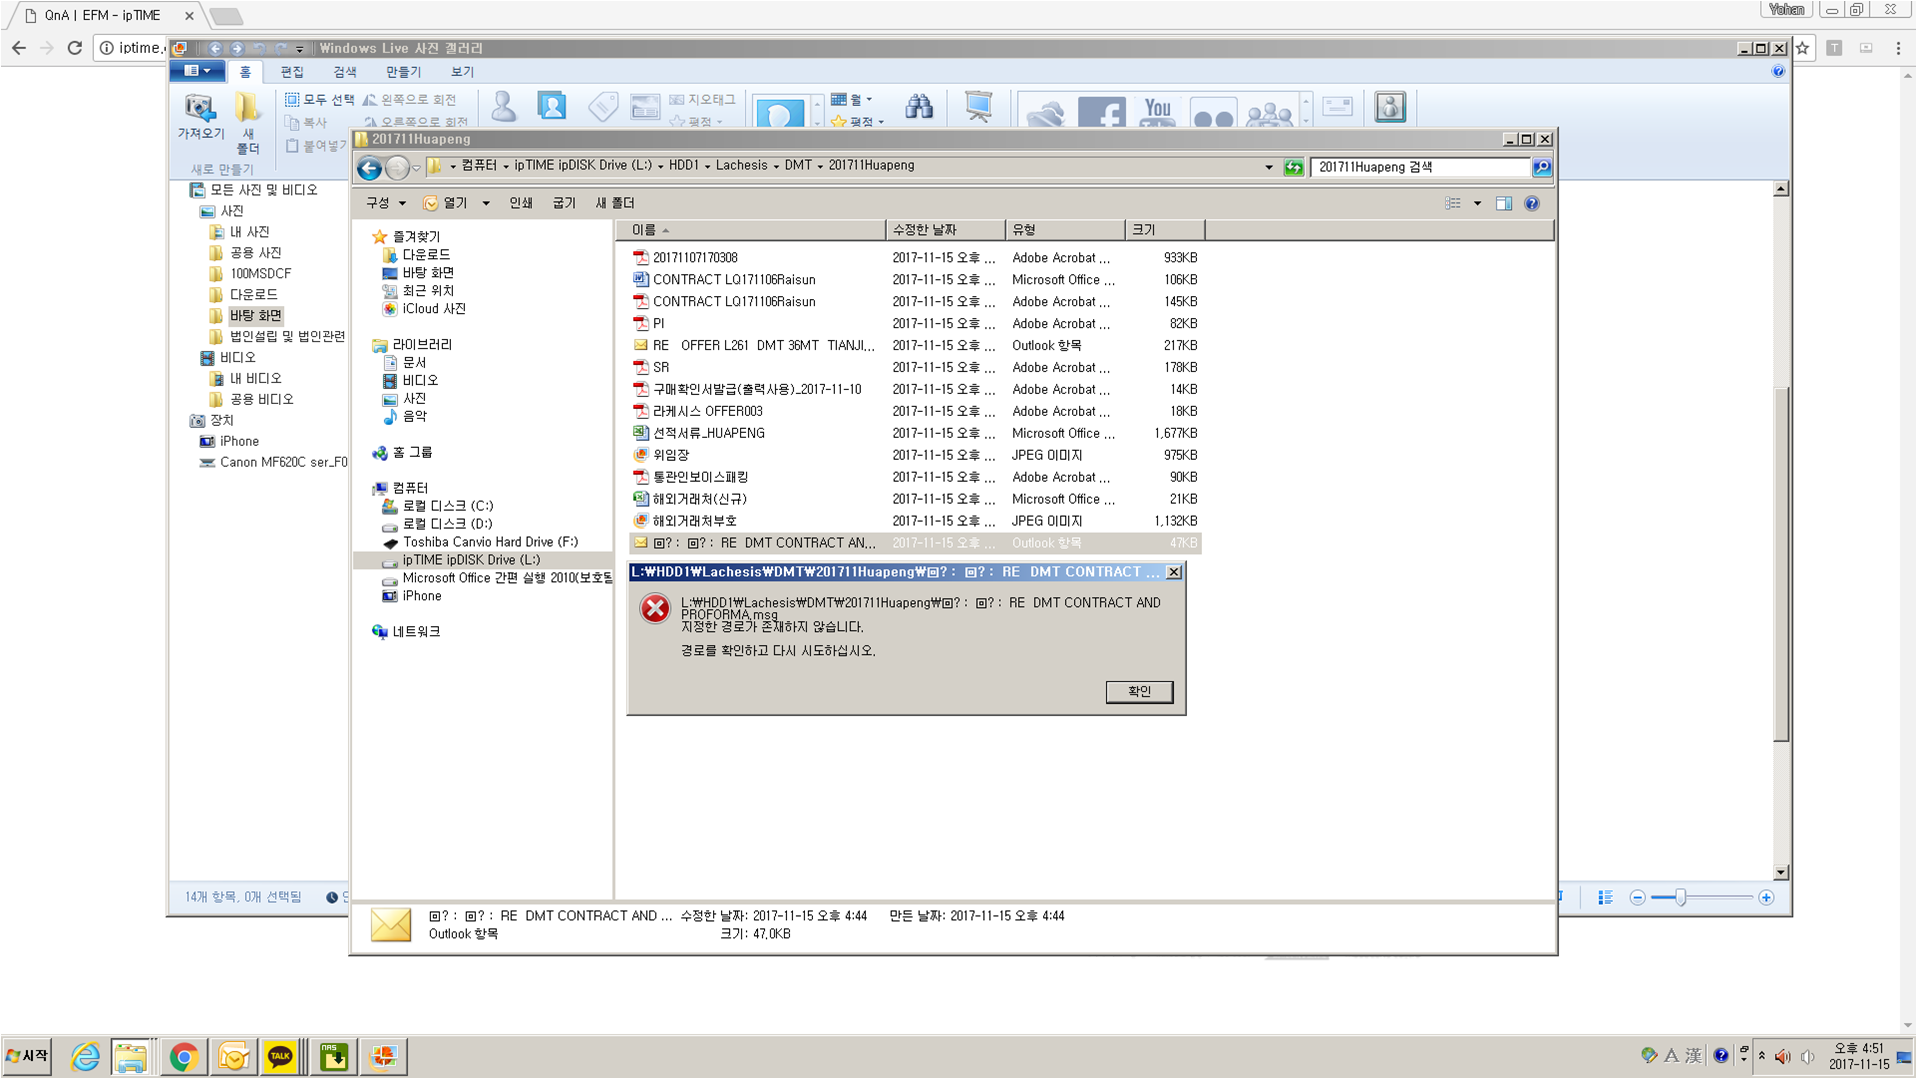Screen dimensions: 1917x1079
Task: Click the 확인 button in error dialog
Action: click(x=1139, y=691)
